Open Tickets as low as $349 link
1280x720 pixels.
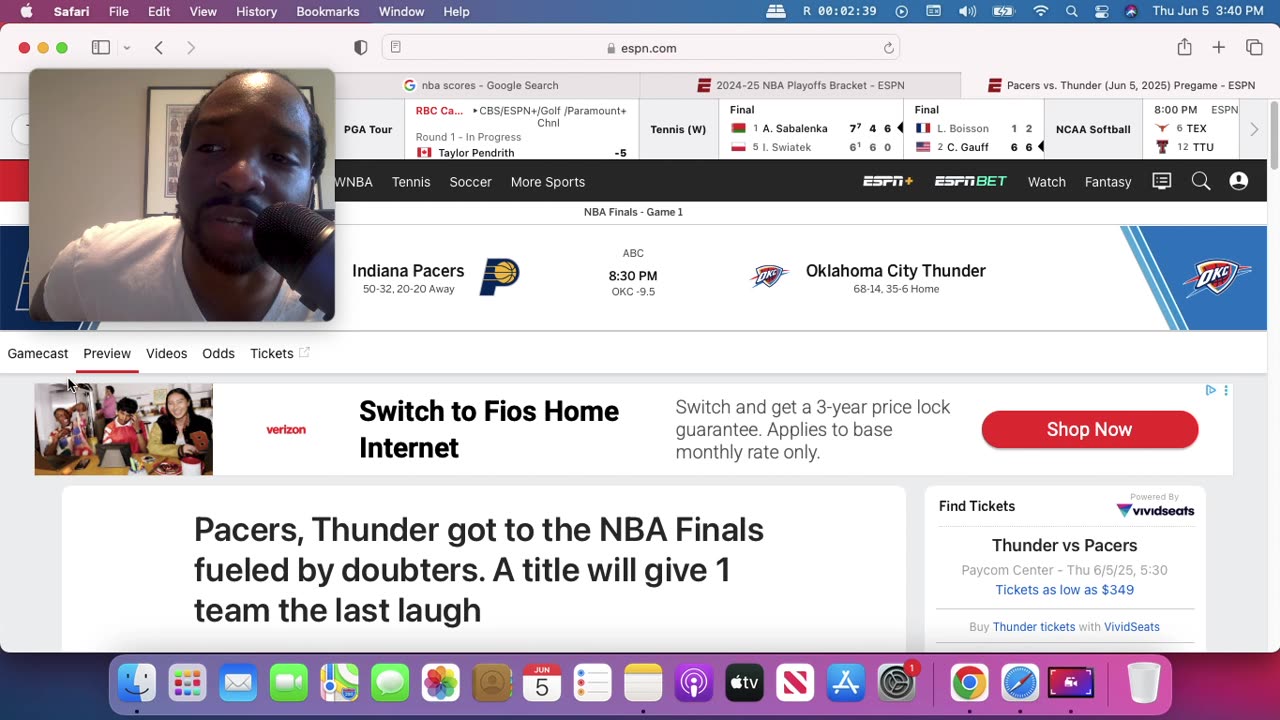click(x=1064, y=590)
